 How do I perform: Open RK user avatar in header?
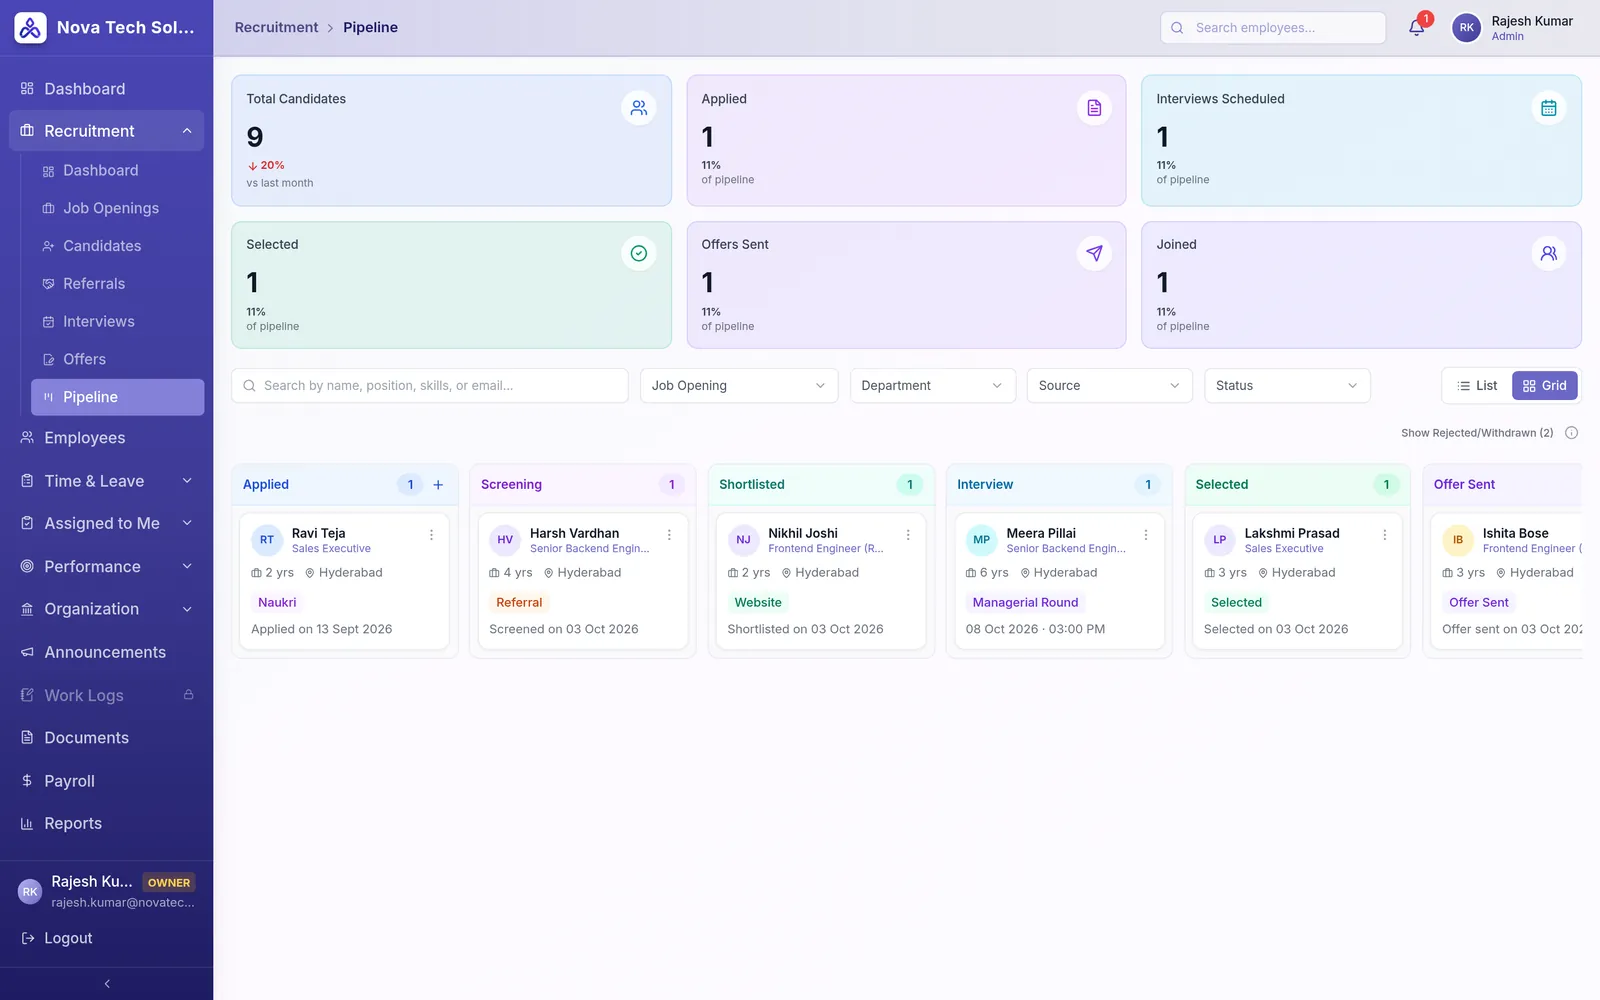pos(1466,27)
